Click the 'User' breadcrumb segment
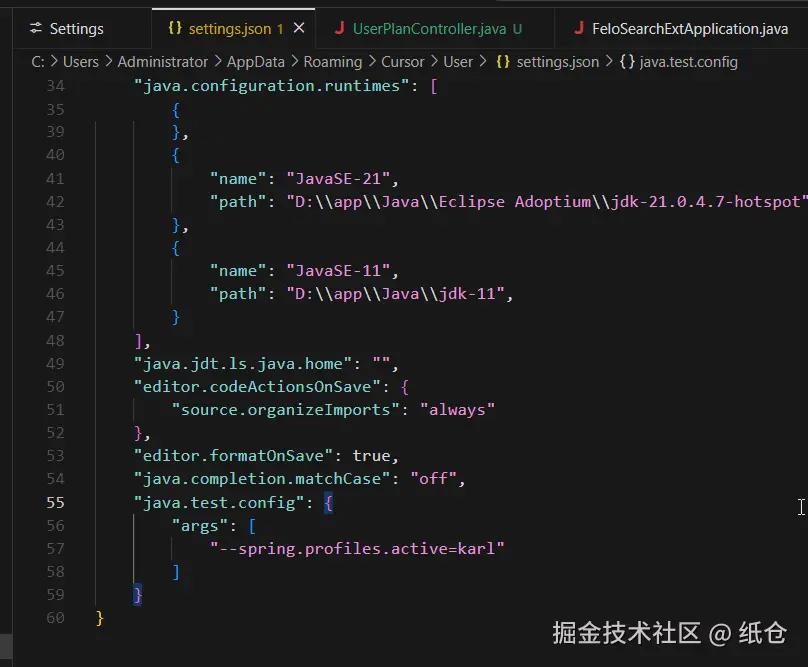Viewport: 808px width, 667px height. (458, 62)
